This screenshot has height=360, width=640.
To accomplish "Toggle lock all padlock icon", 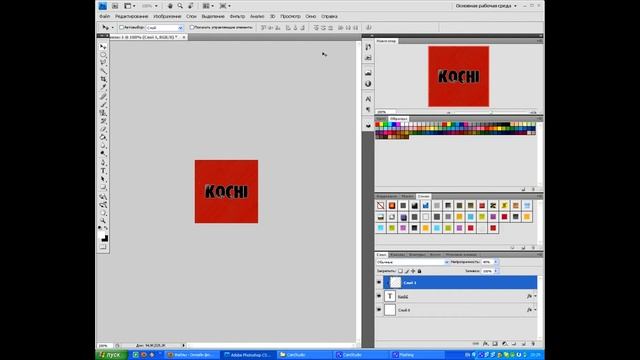I will tap(419, 271).
